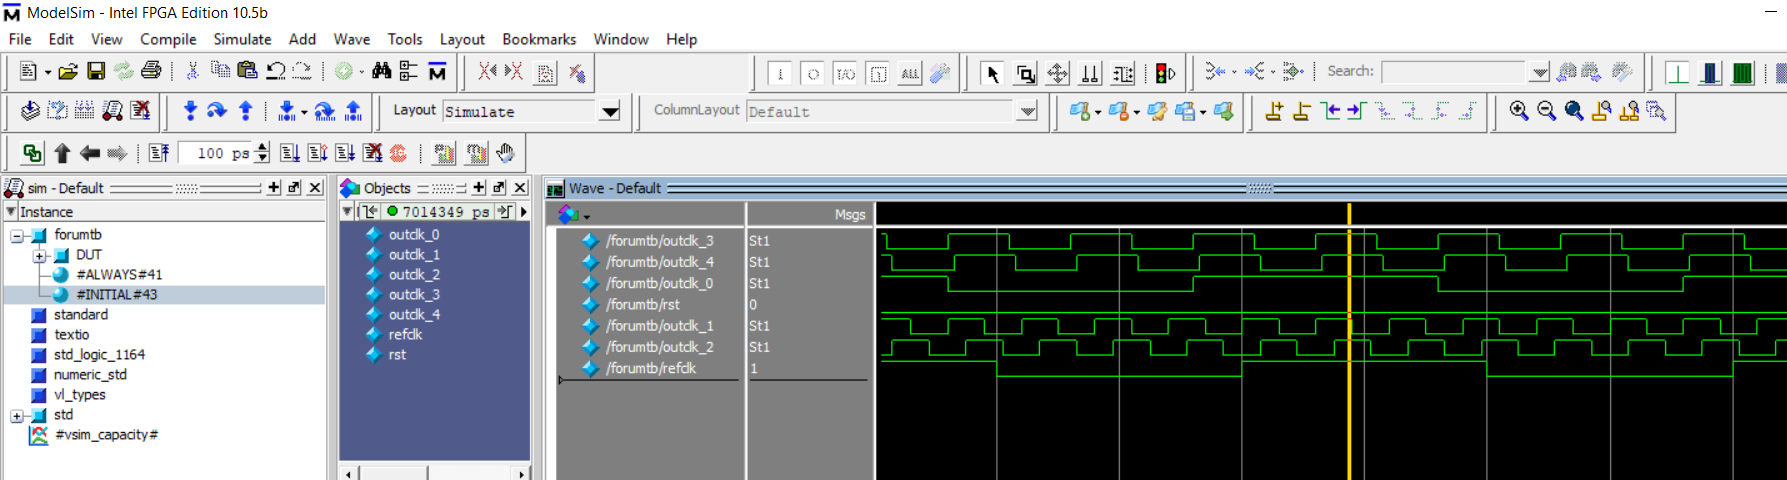Select refclk in Objects panel

point(405,335)
